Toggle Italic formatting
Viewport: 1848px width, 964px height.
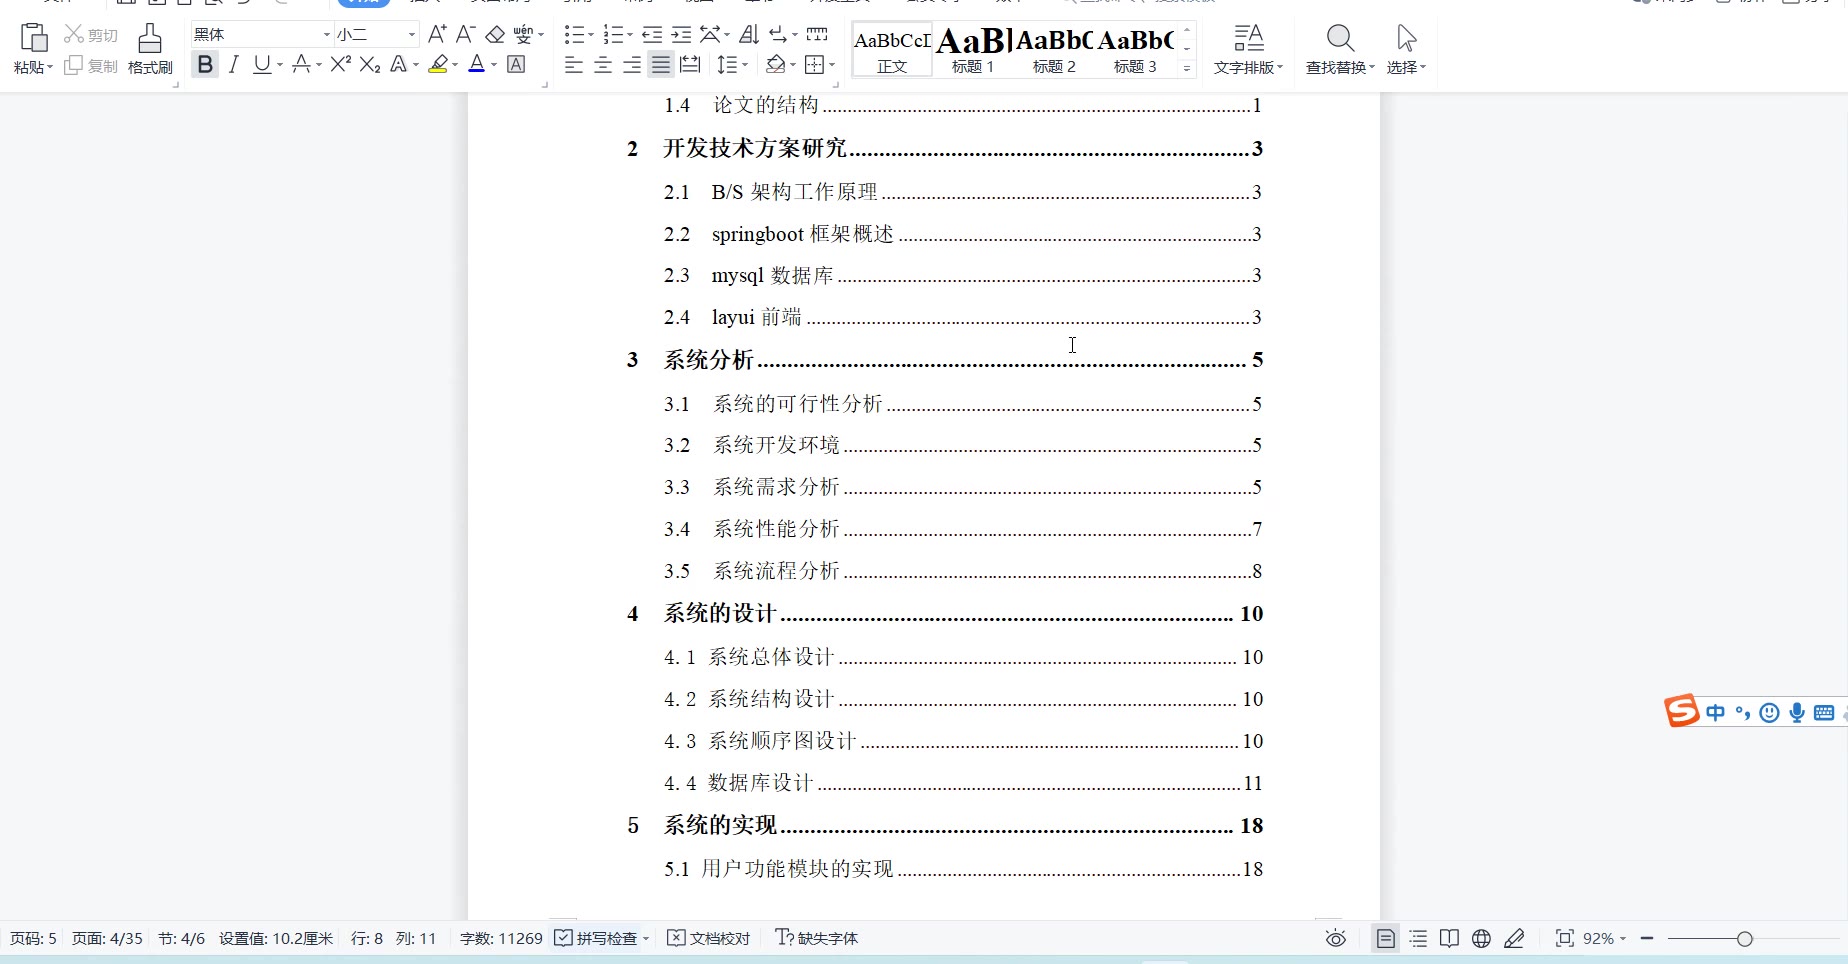(x=234, y=65)
